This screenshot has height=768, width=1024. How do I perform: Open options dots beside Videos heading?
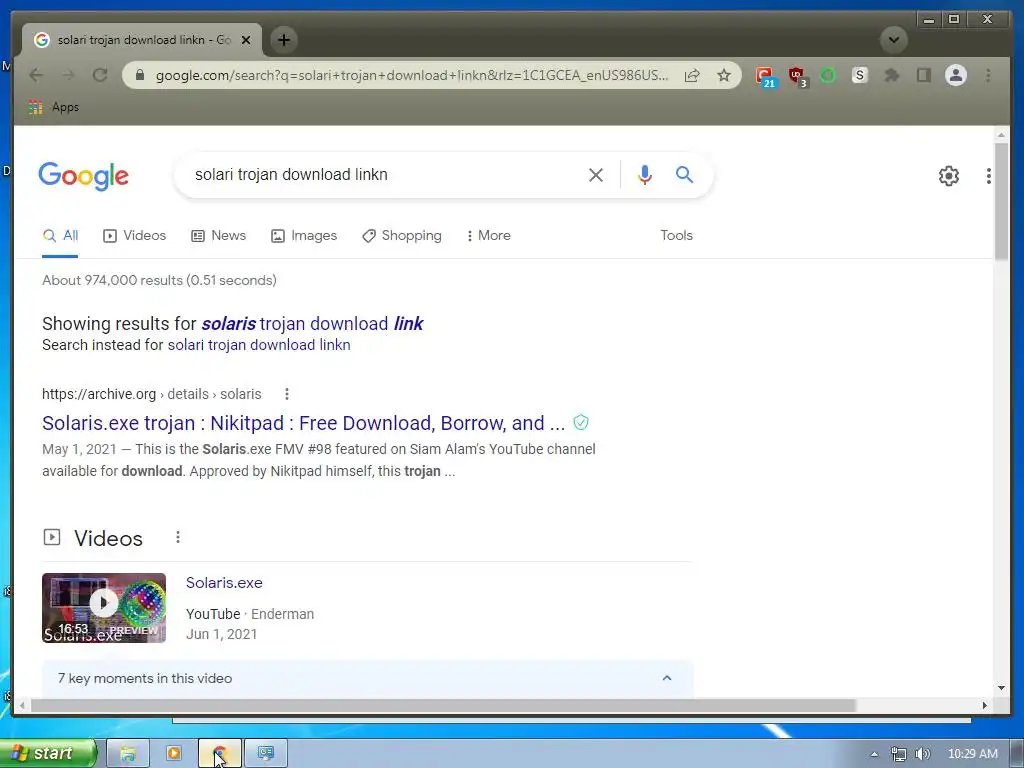(178, 537)
